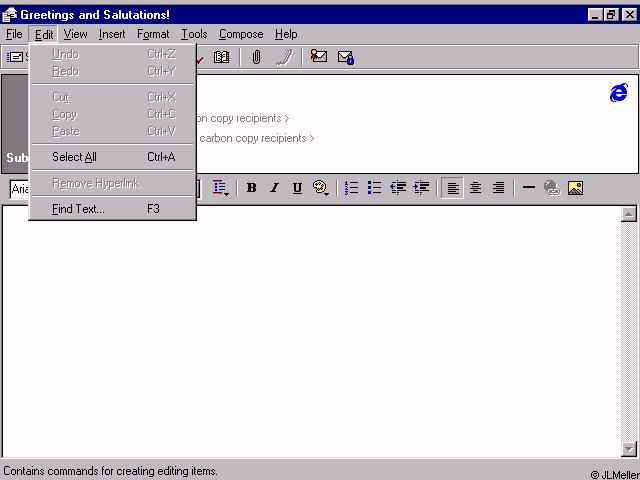Screen dimensions: 640x480
Task: Insert a horizontal line
Action: [x=529, y=187]
